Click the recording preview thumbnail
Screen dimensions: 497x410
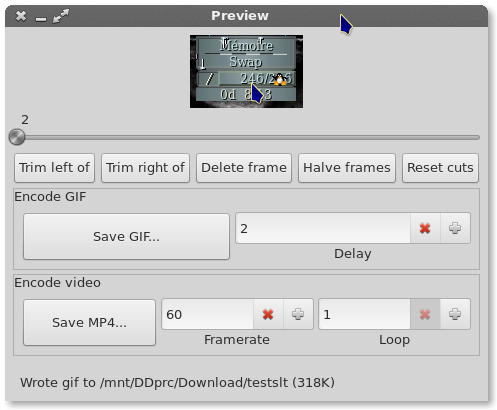pos(246,71)
